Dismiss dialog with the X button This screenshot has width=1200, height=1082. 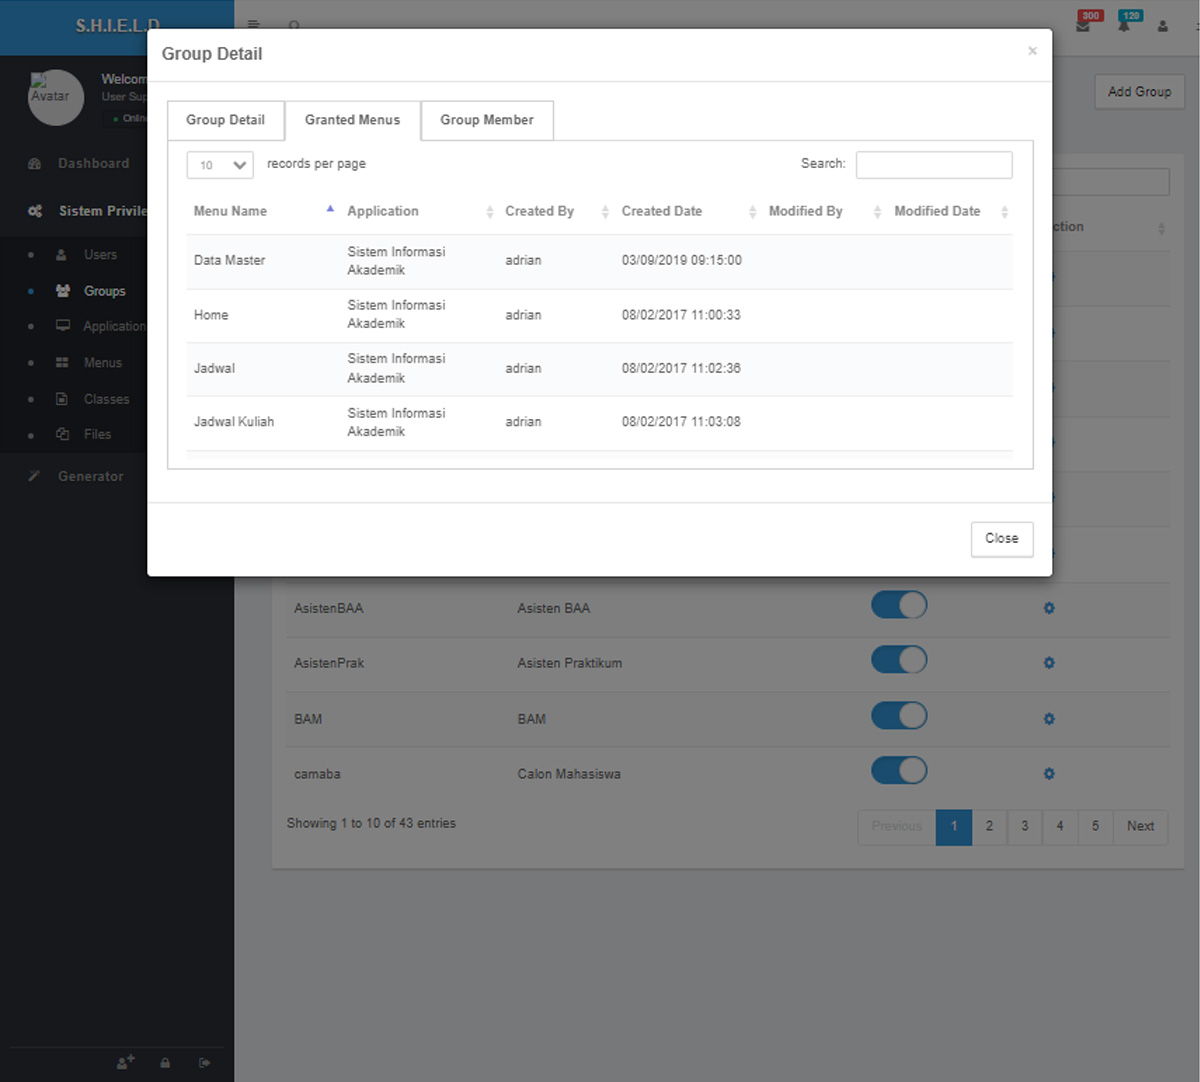(x=1032, y=51)
